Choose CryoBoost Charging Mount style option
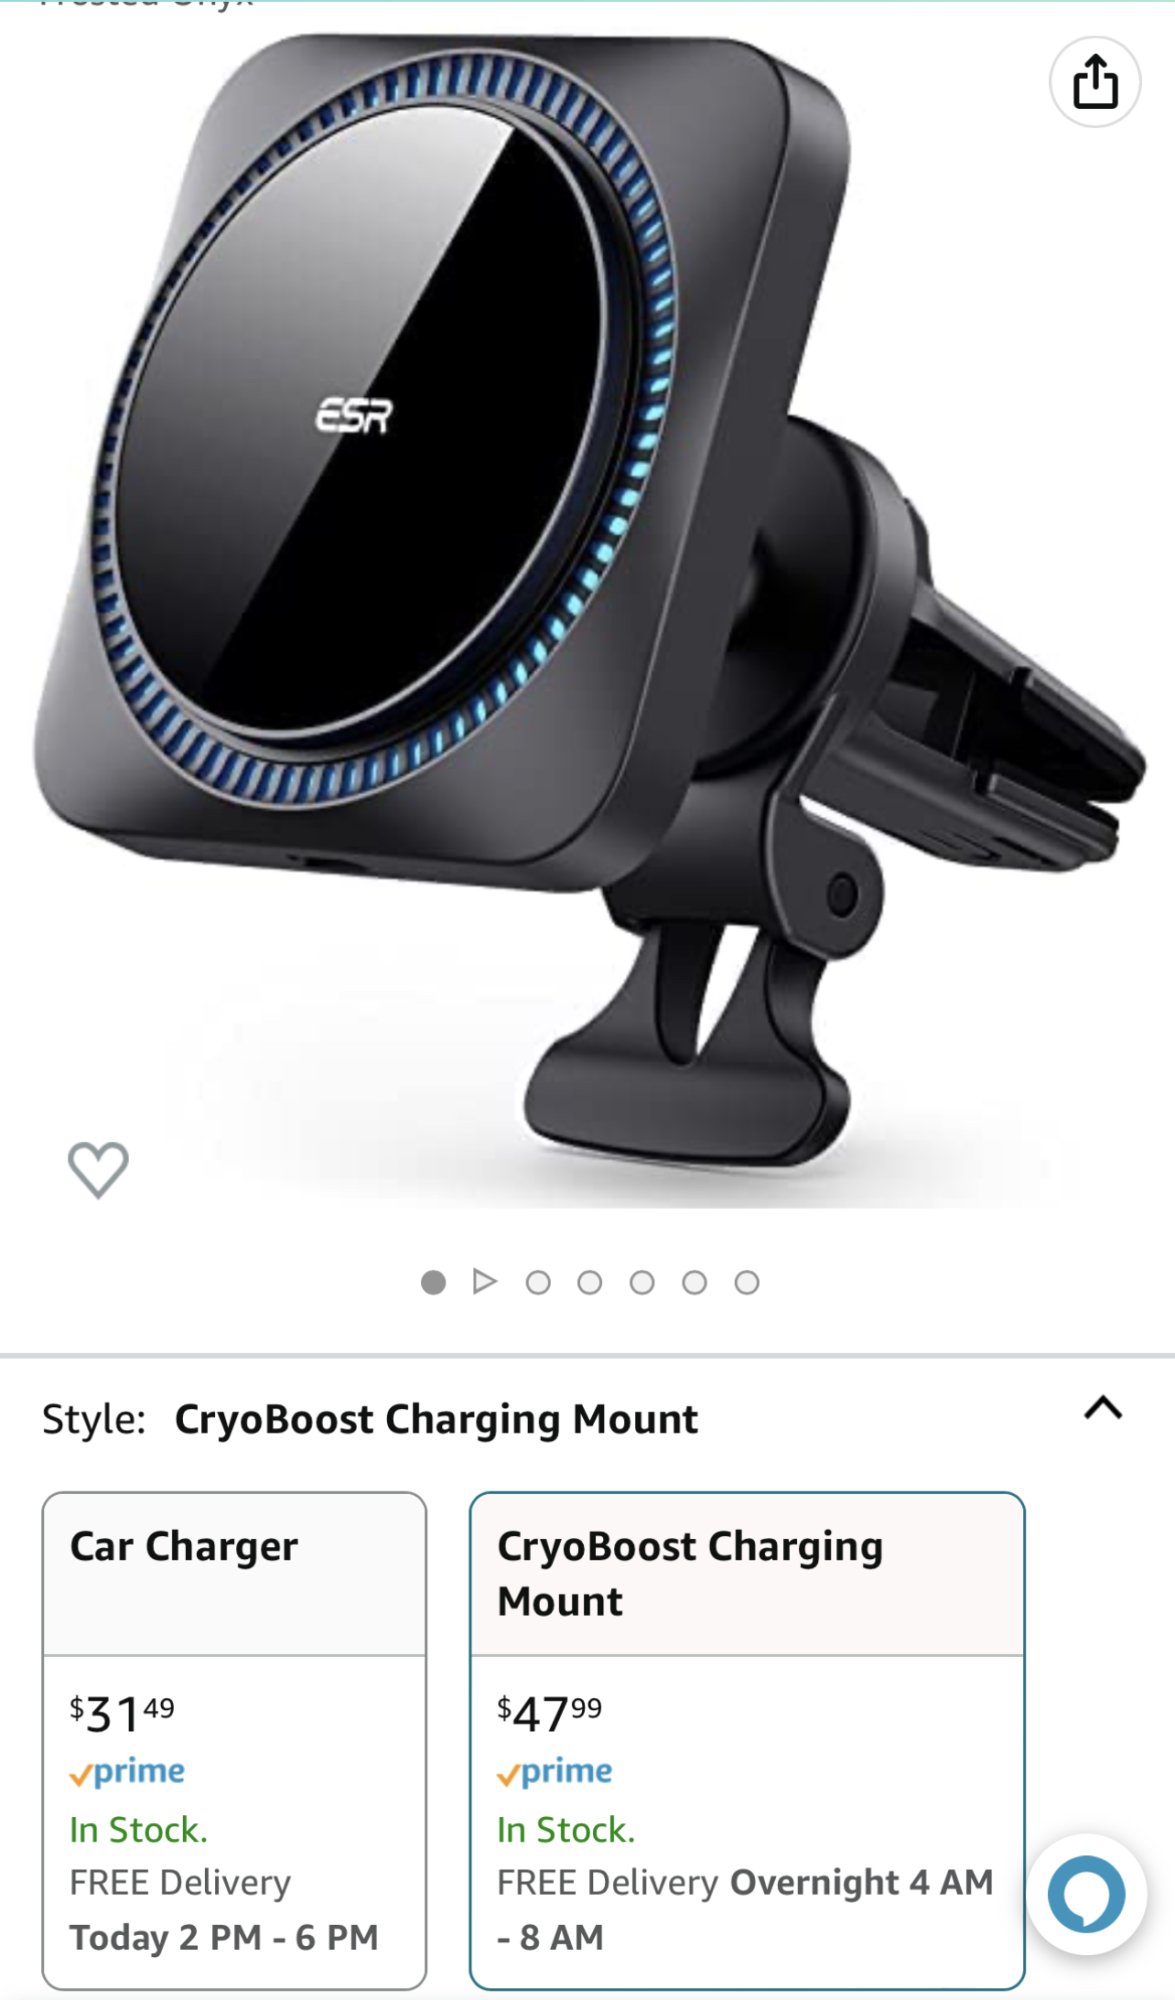1175x2000 pixels. click(747, 1740)
